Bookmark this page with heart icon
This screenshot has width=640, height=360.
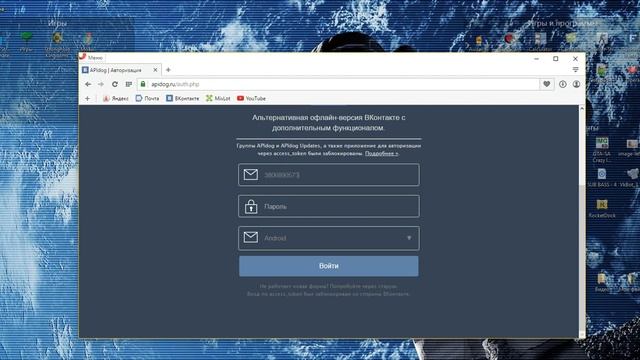(x=547, y=84)
